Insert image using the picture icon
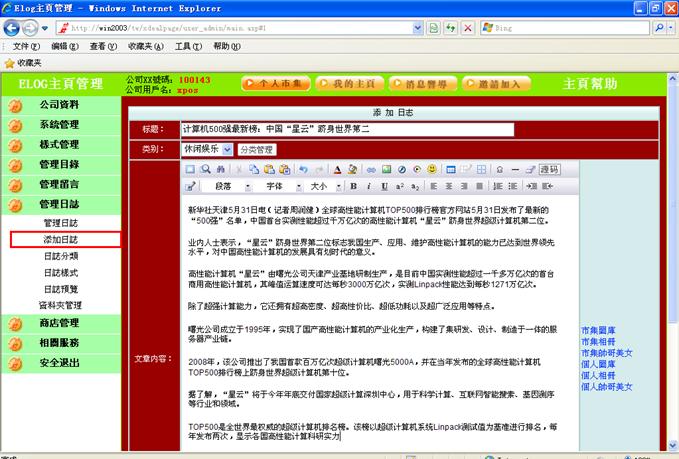Screen dimensions: 679x459 387,170
